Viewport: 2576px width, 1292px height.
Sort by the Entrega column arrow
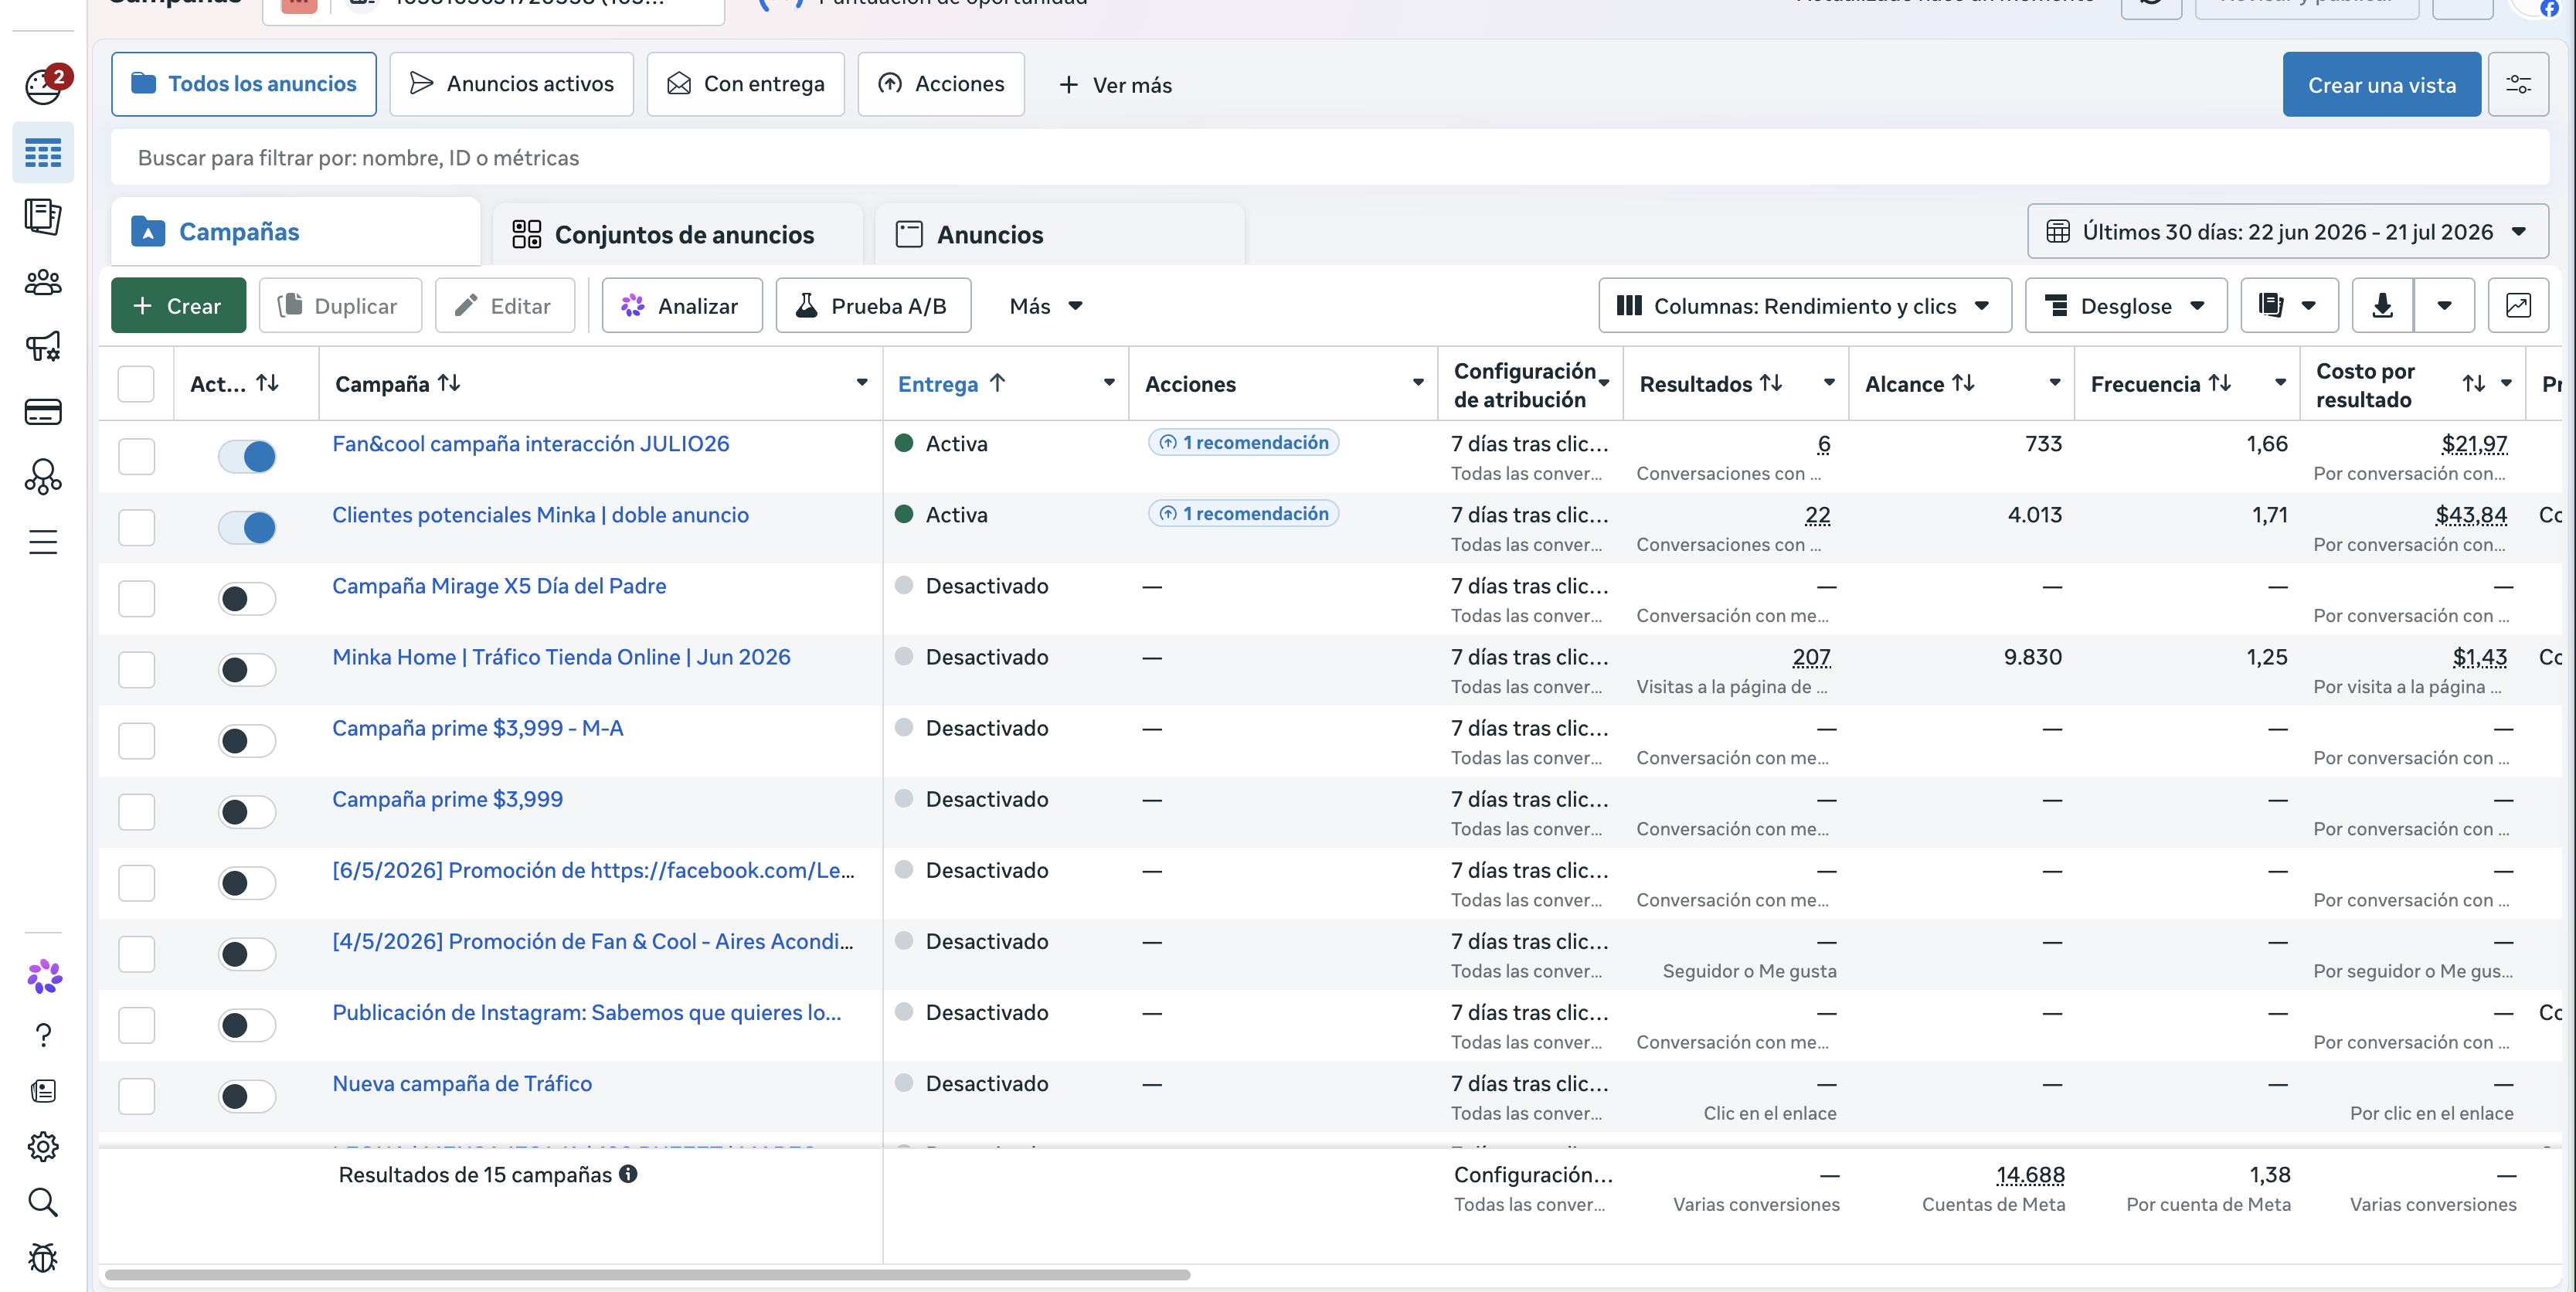(x=997, y=383)
